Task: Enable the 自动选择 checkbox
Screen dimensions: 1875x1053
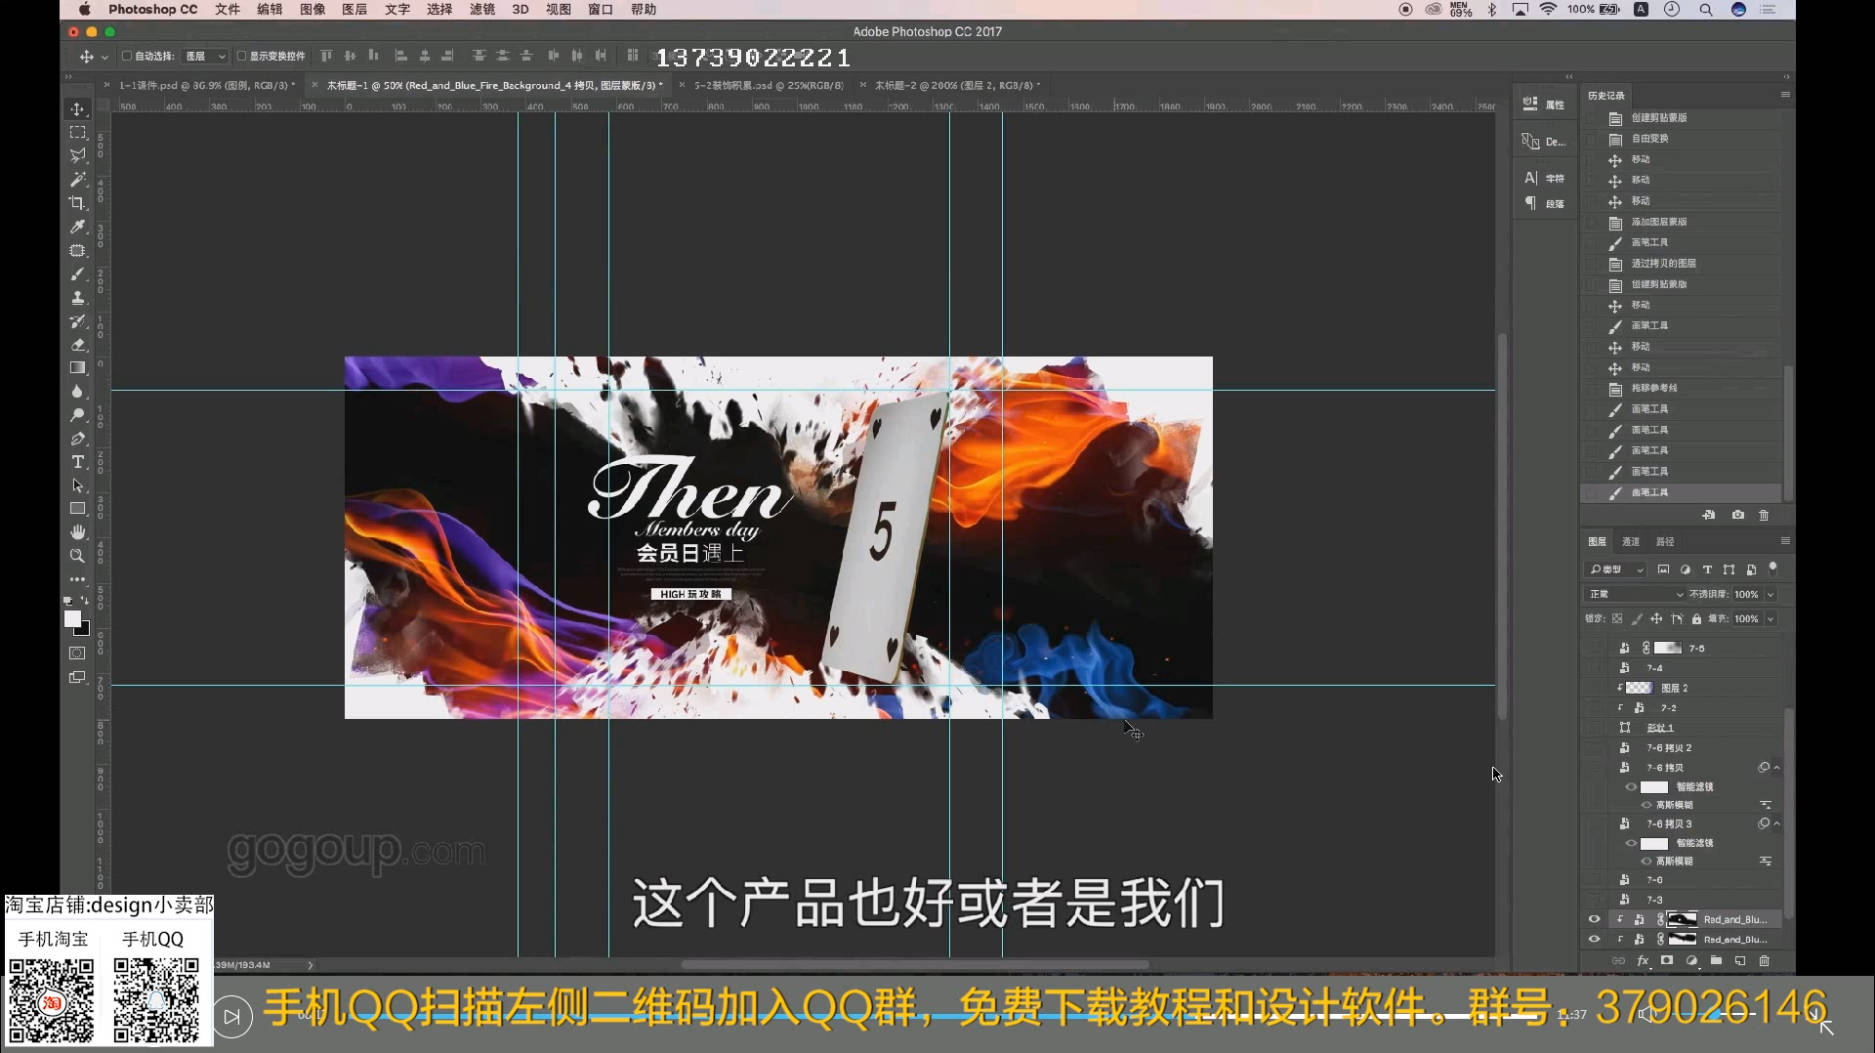Action: click(127, 56)
